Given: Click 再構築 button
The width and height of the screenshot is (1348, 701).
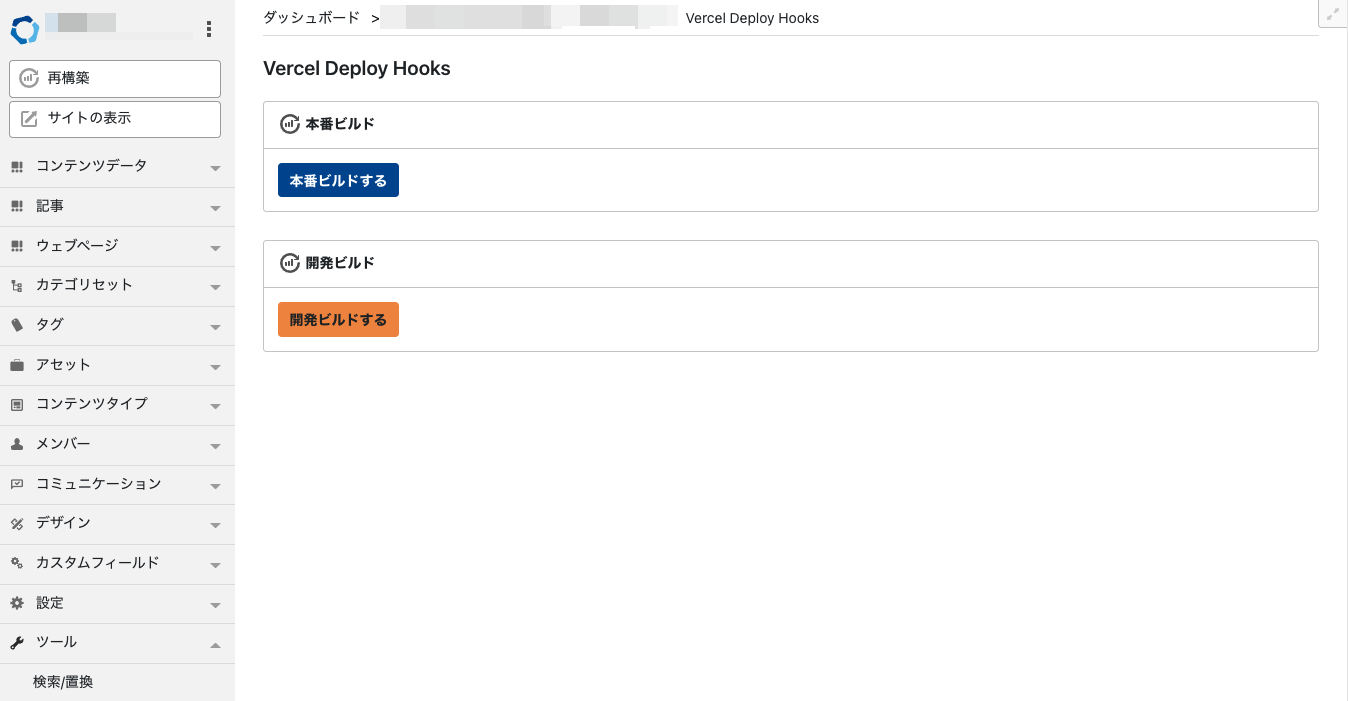Looking at the screenshot, I should pos(115,79).
